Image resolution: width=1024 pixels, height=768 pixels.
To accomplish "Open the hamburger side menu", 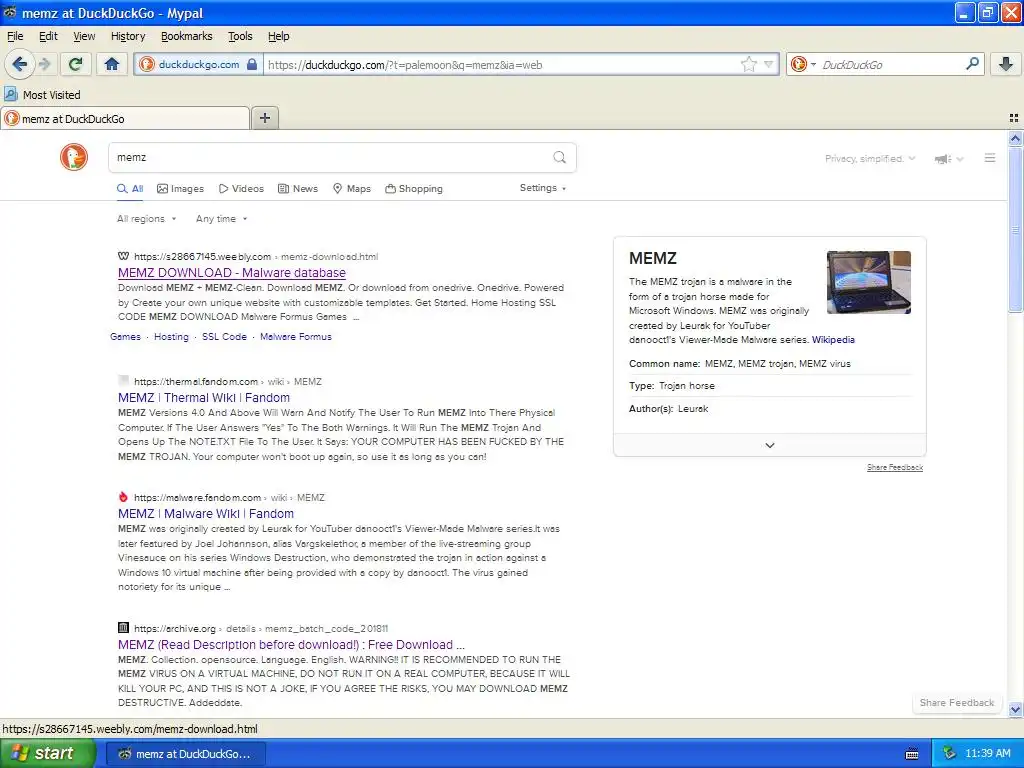I will (990, 158).
